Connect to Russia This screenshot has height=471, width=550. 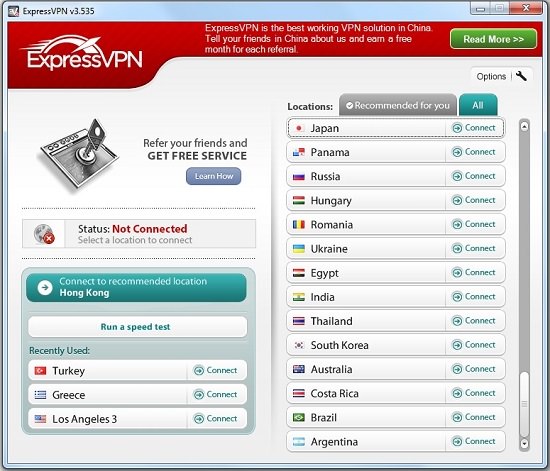coord(474,176)
